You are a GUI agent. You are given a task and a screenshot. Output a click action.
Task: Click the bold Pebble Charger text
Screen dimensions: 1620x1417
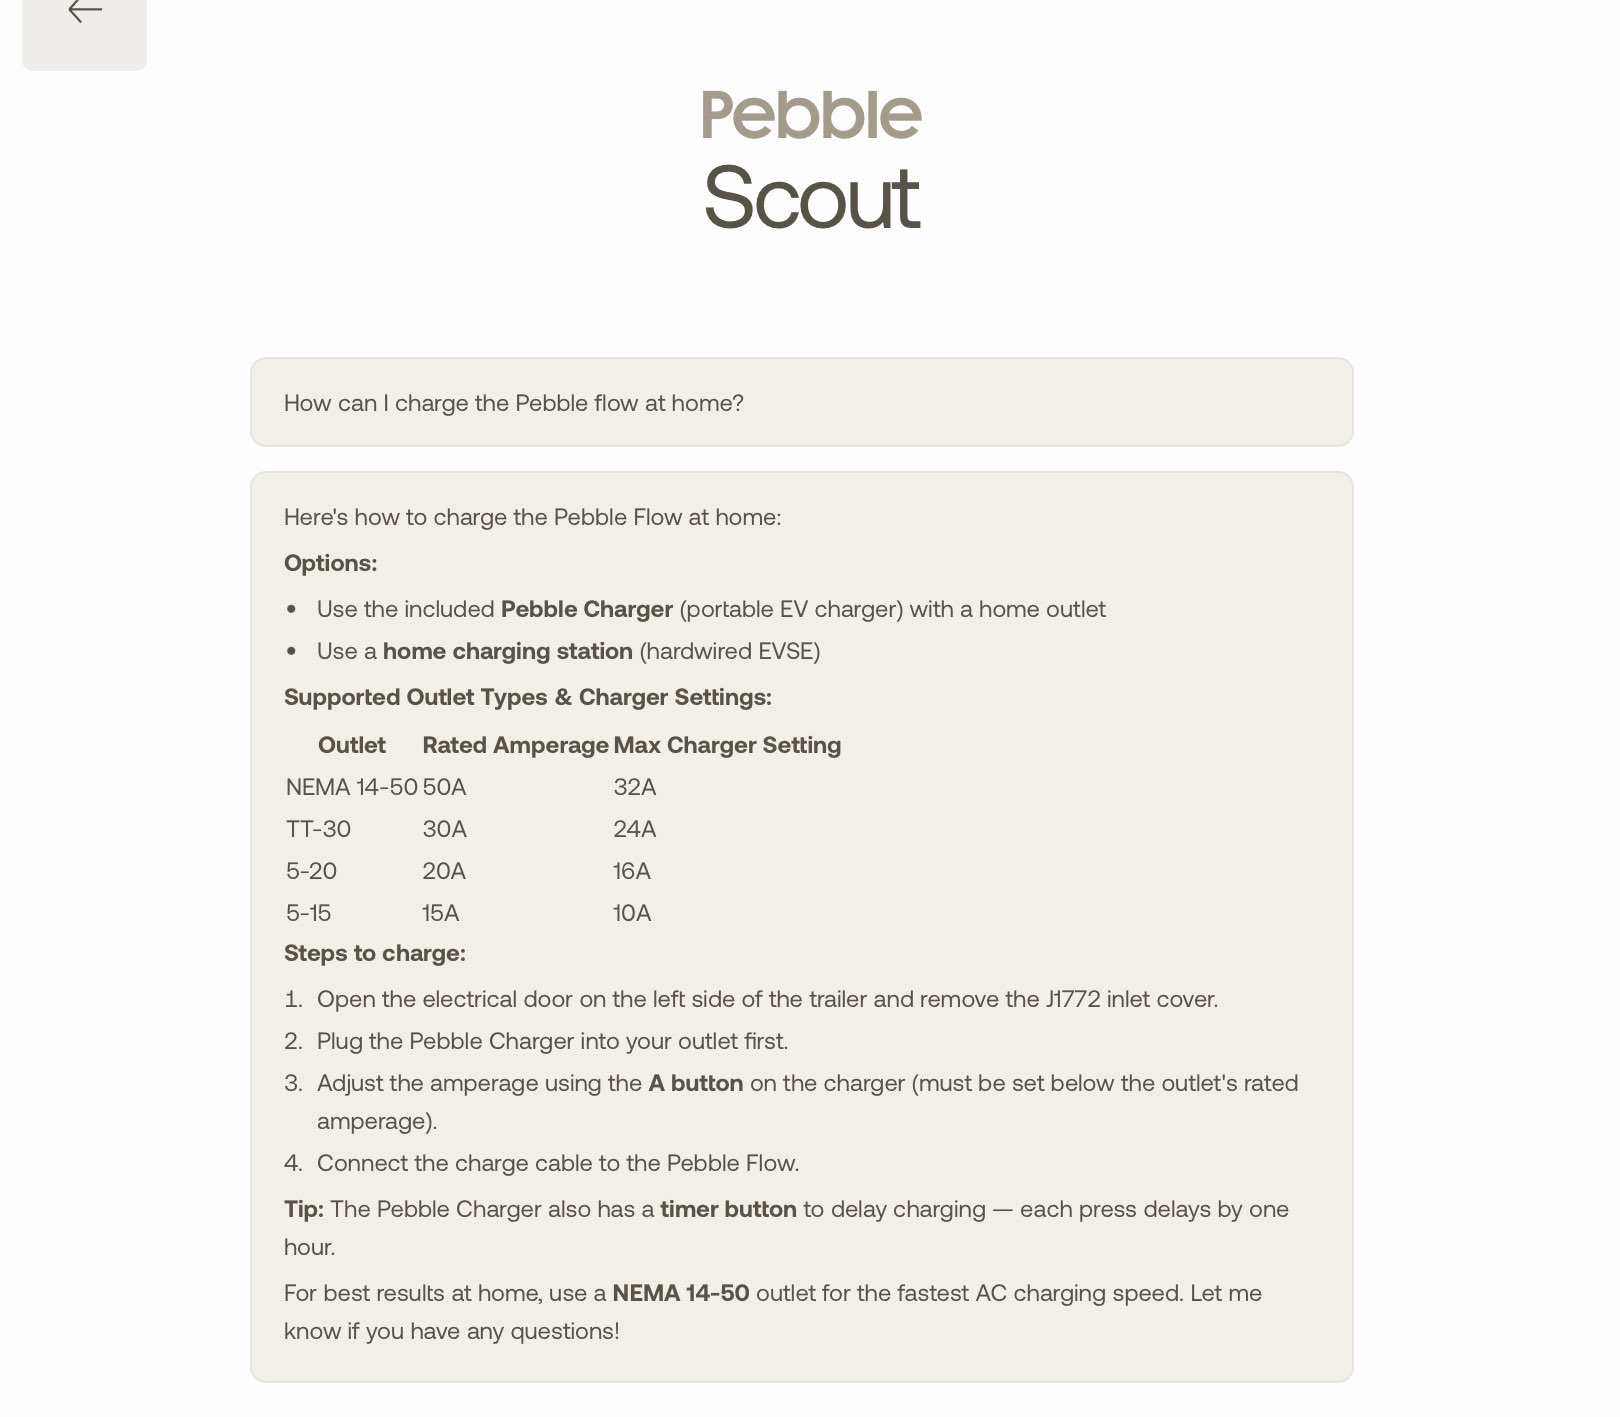[587, 609]
